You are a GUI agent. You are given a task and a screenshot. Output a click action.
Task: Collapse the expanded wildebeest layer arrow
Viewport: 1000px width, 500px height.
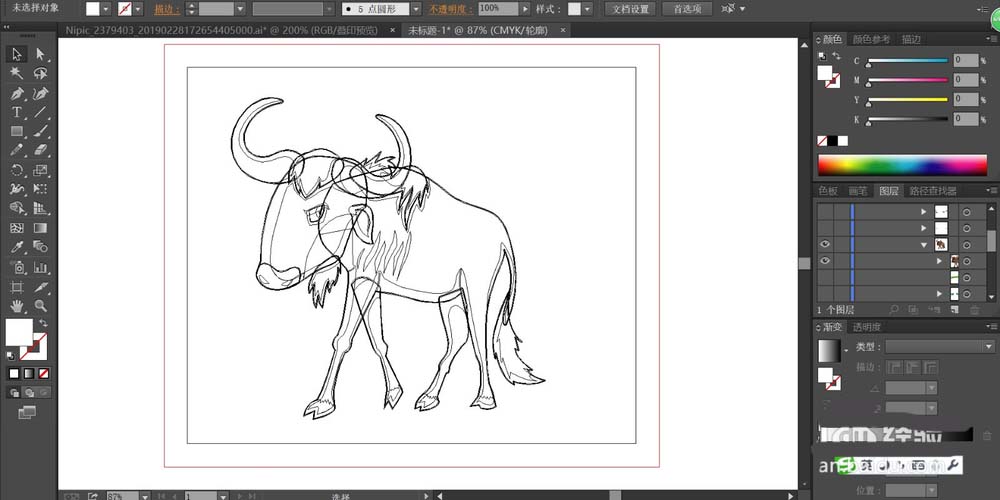click(923, 245)
